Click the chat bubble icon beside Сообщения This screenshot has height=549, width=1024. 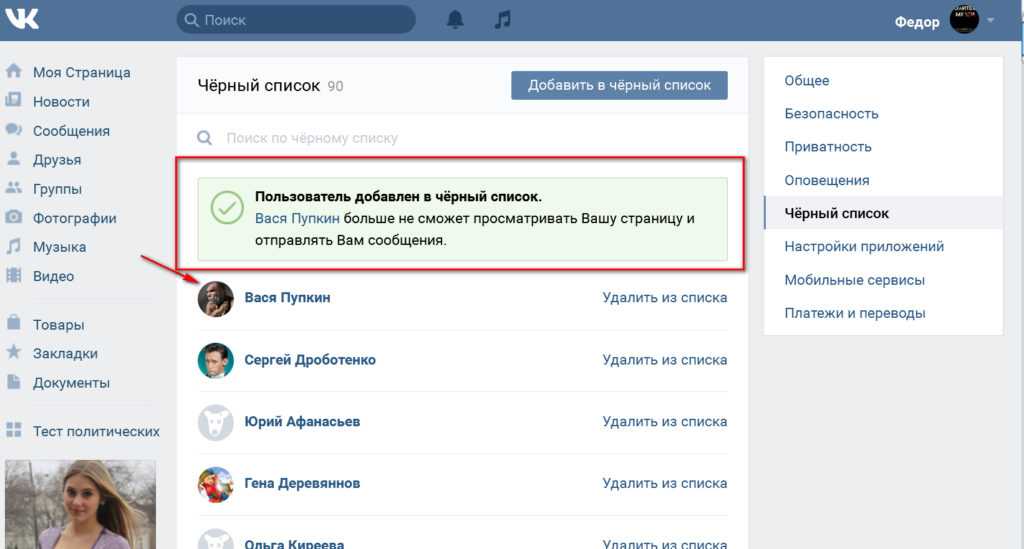[14, 129]
